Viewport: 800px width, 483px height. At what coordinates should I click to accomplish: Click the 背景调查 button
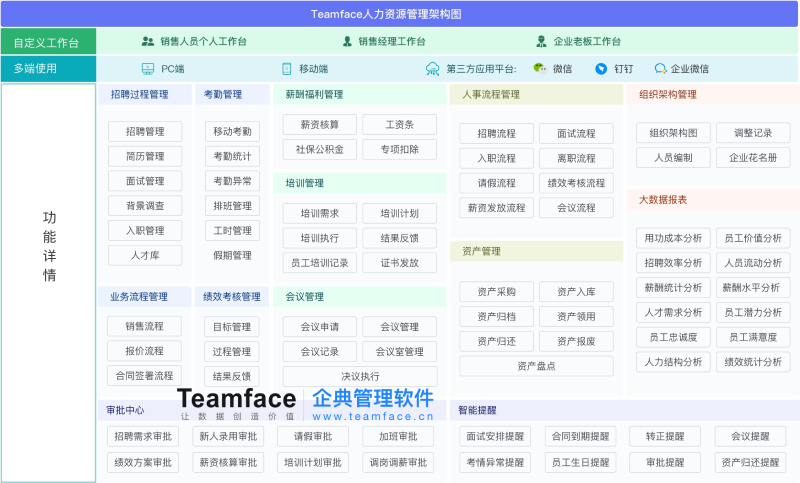click(x=145, y=206)
